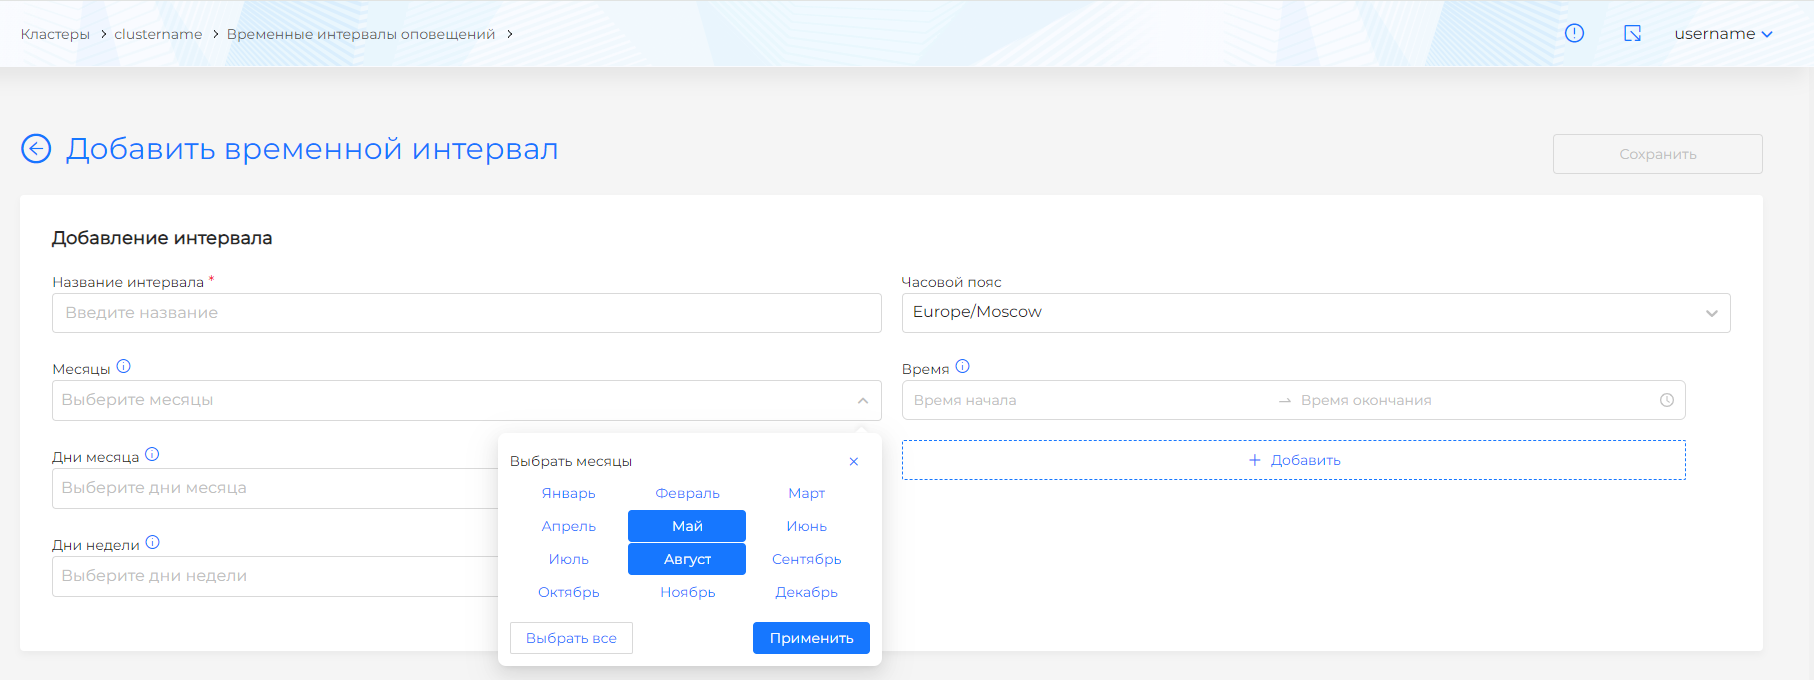Click clock icon in time range field

(1666, 400)
